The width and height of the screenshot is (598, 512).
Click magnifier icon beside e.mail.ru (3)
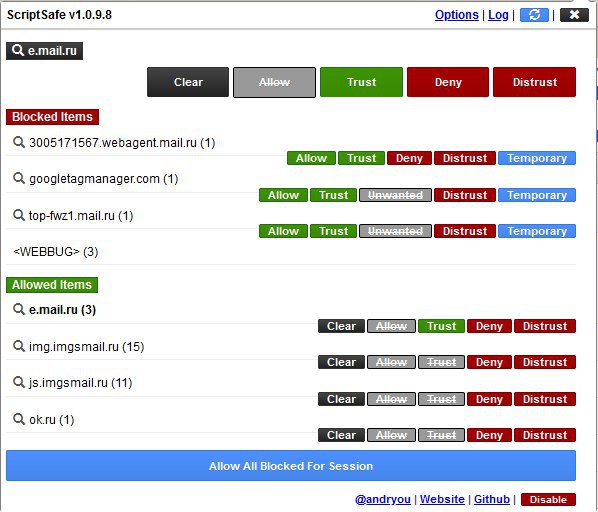19,309
